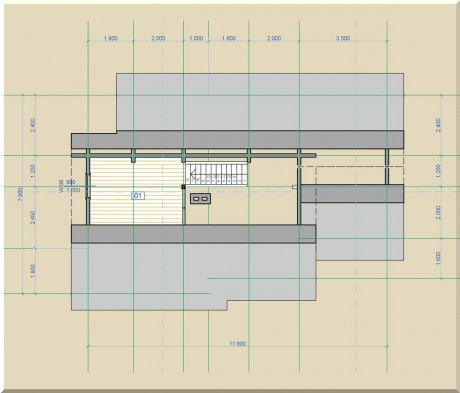Viewport: 460px width, 393px height.
Task: Click the dashed outline rectangle on right
Action: [359, 175]
